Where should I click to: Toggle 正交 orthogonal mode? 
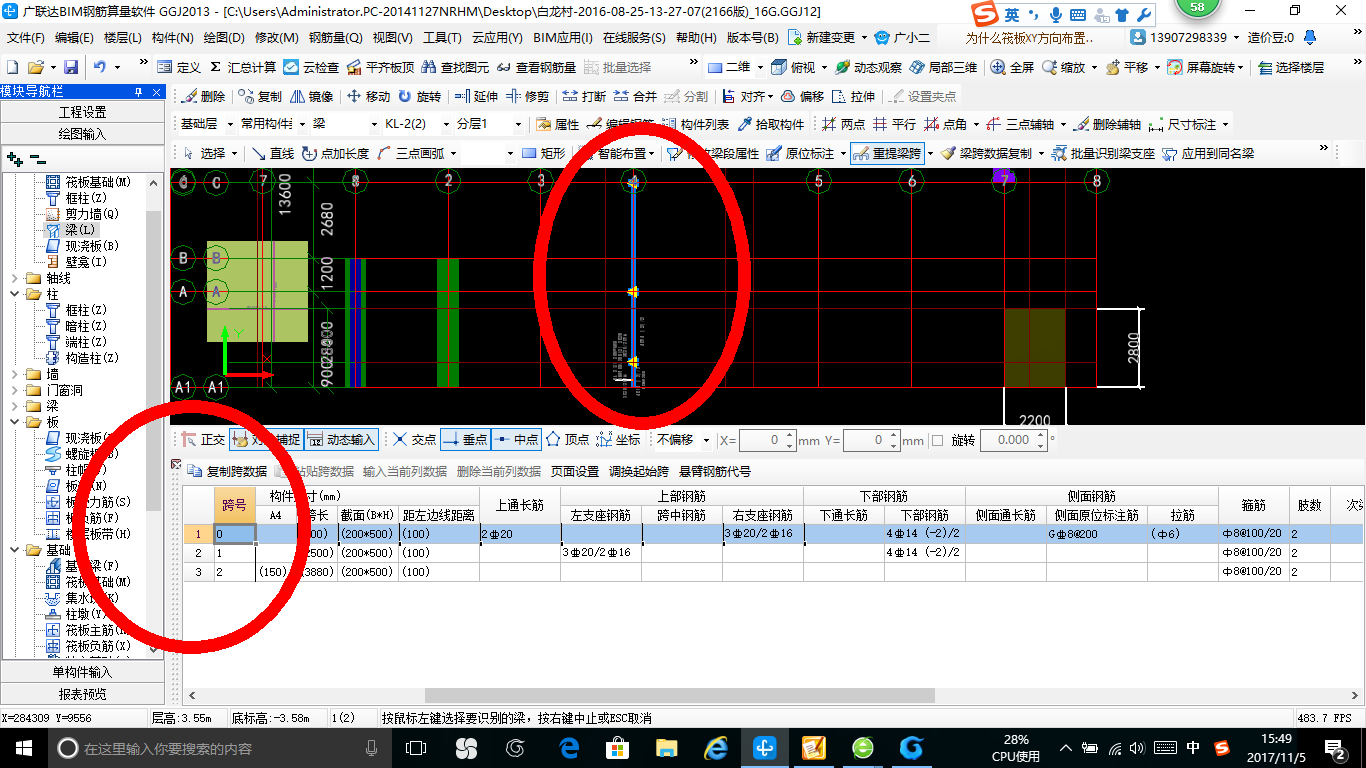coord(203,439)
